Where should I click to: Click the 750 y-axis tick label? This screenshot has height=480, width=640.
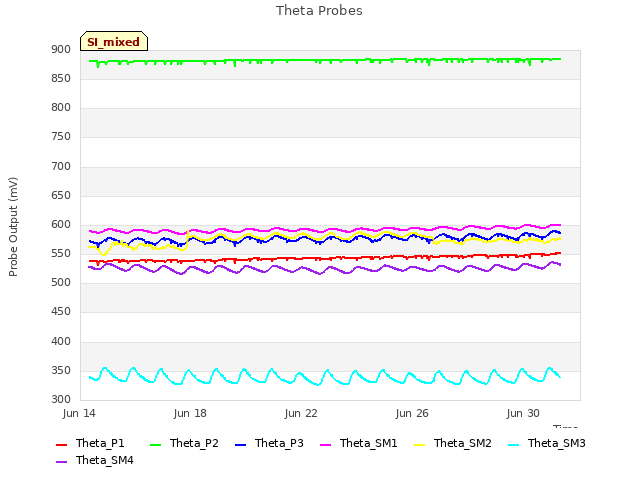(x=61, y=136)
